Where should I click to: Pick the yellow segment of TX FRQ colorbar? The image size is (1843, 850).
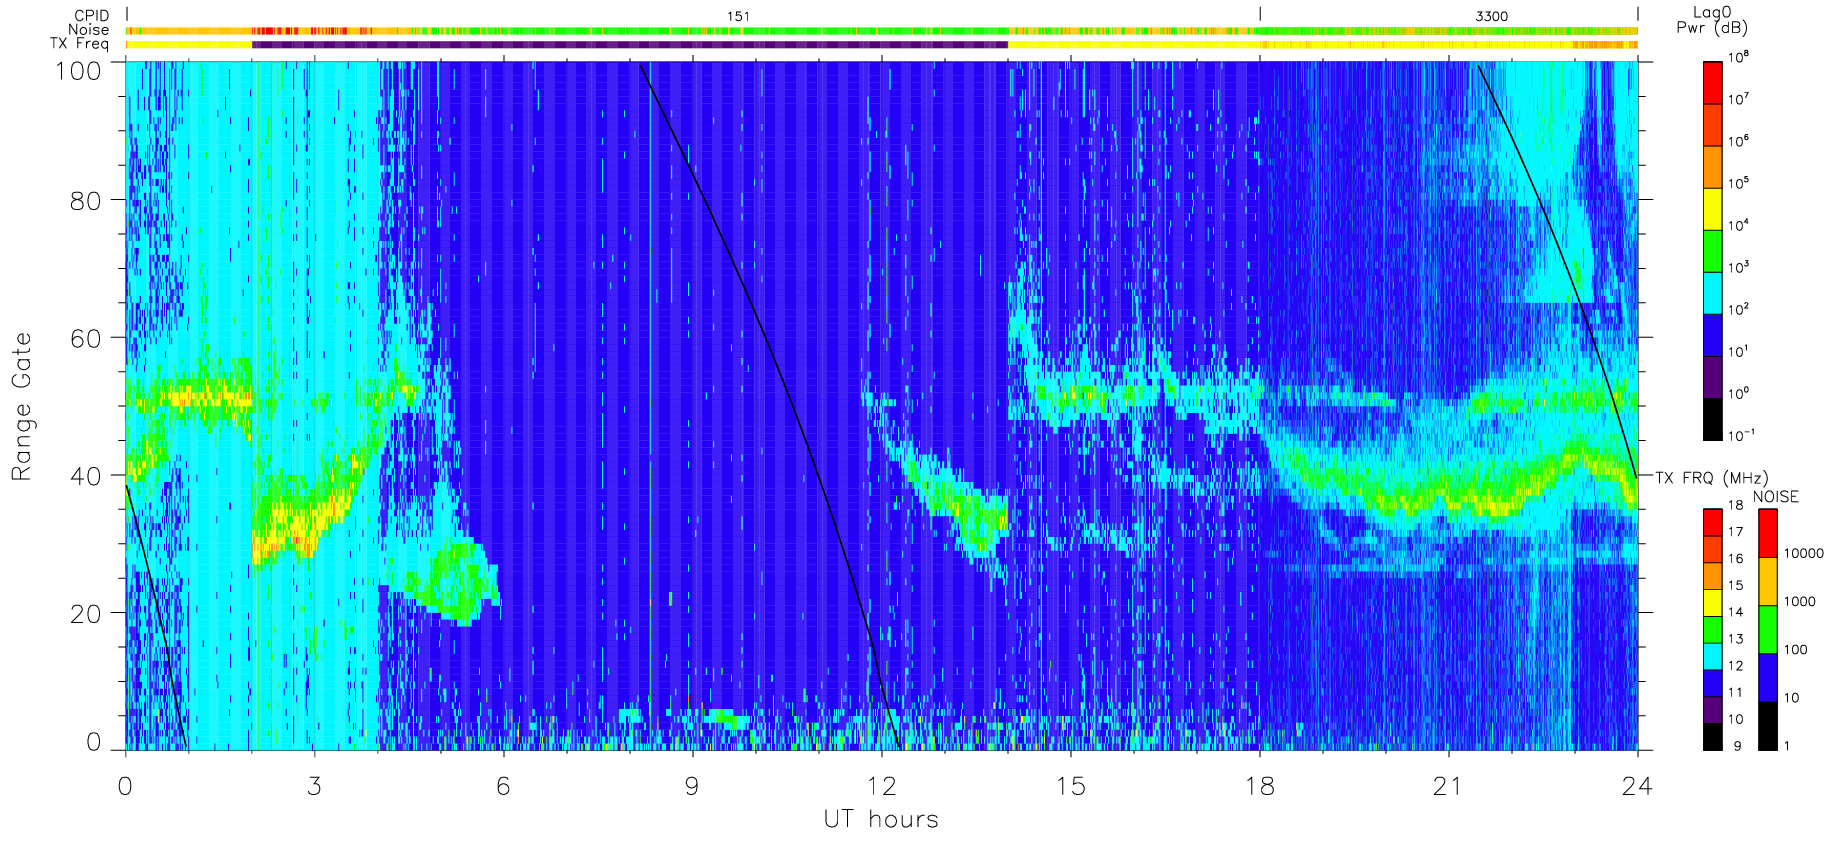pos(1713,602)
